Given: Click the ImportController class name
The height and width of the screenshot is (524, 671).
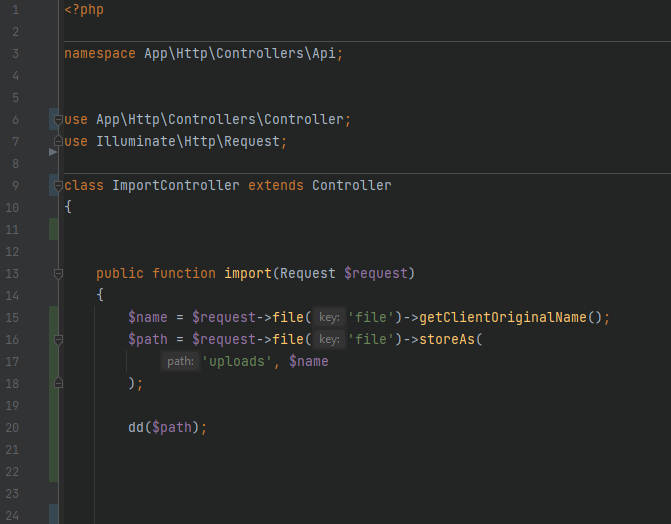Looking at the screenshot, I should [176, 186].
